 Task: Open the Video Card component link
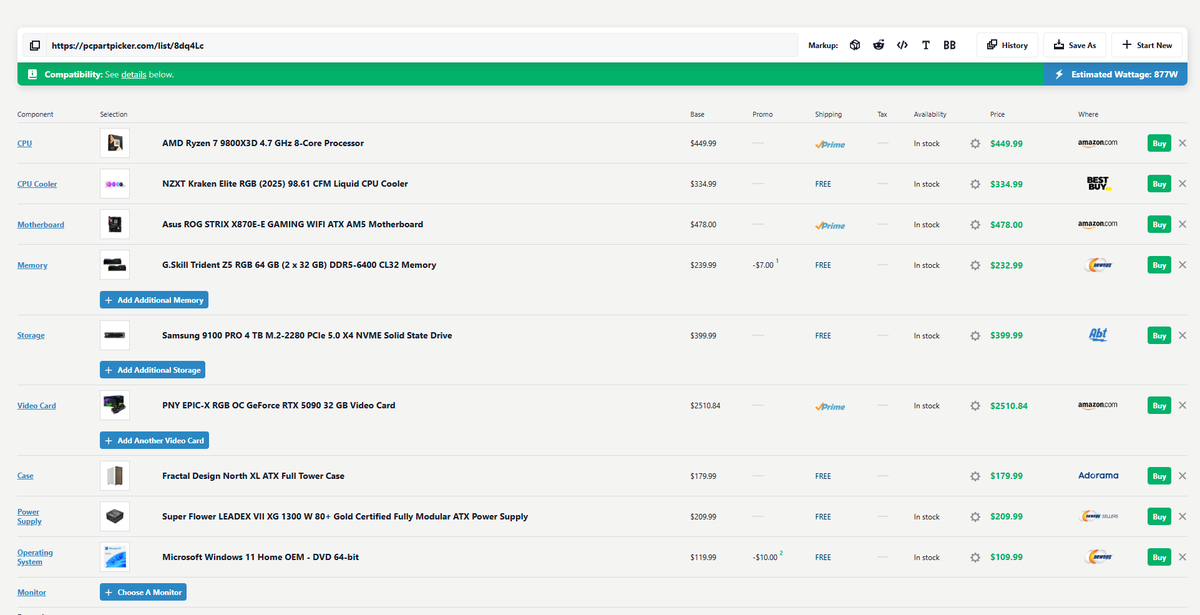(36, 406)
